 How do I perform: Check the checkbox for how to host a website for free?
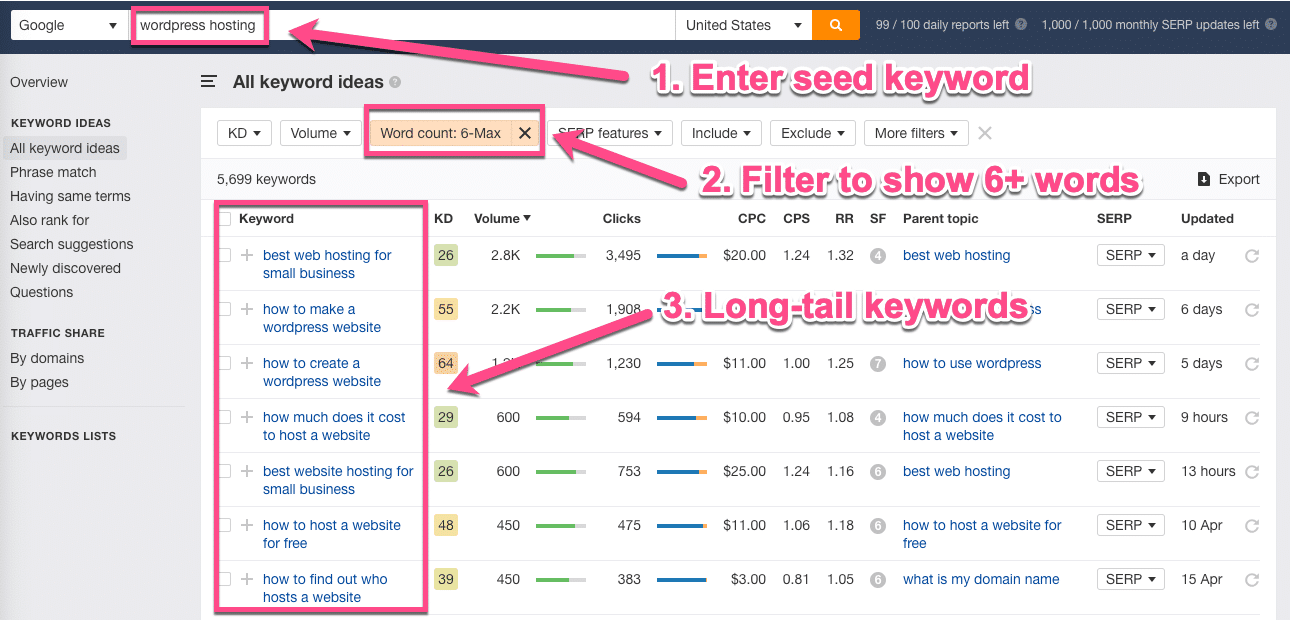[226, 525]
